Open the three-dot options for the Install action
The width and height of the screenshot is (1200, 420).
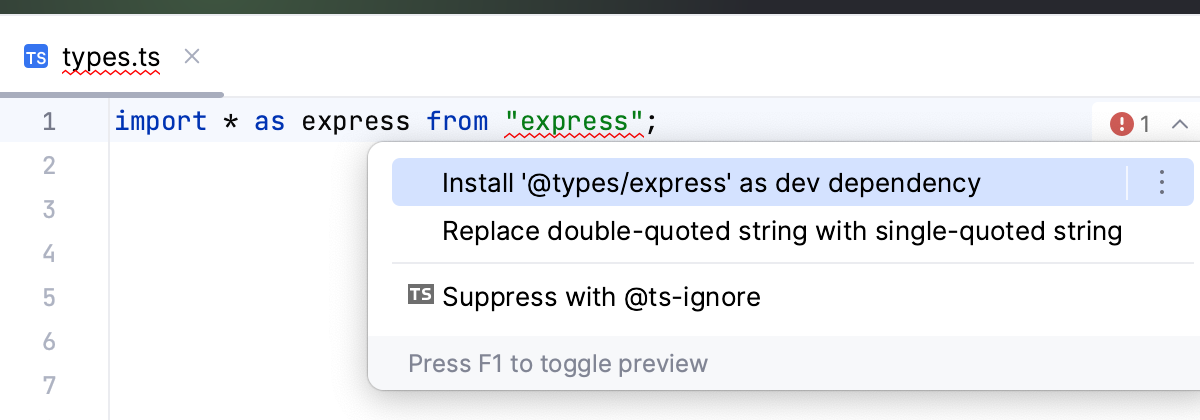click(1161, 182)
